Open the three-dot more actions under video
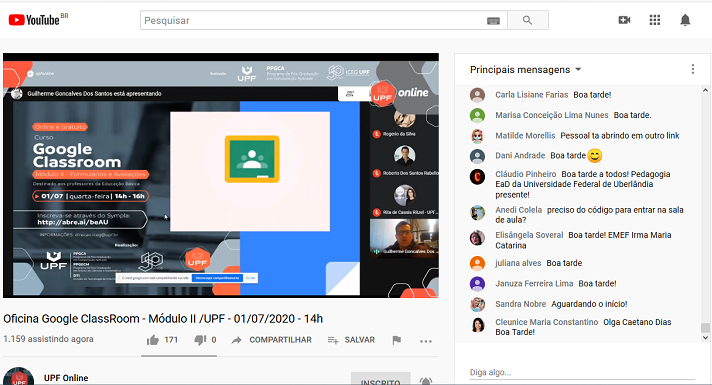Image resolution: width=712 pixels, height=385 pixels. click(x=425, y=341)
